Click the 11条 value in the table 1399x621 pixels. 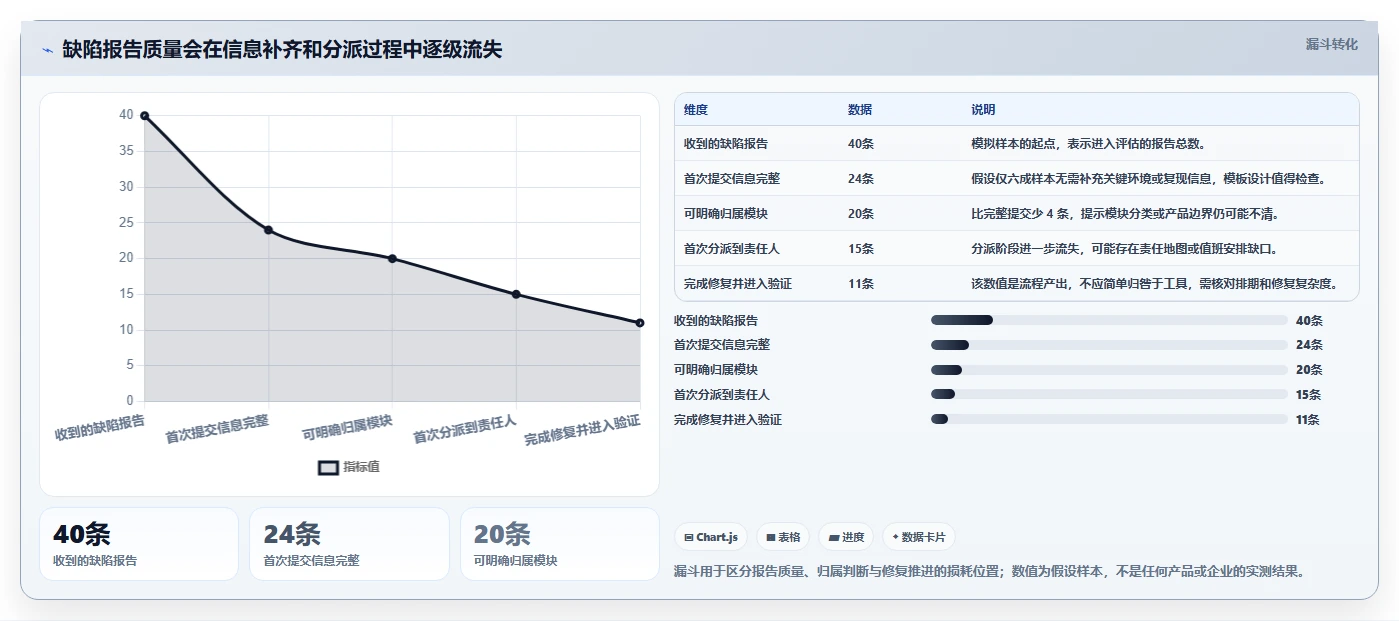pyautogui.click(x=861, y=284)
